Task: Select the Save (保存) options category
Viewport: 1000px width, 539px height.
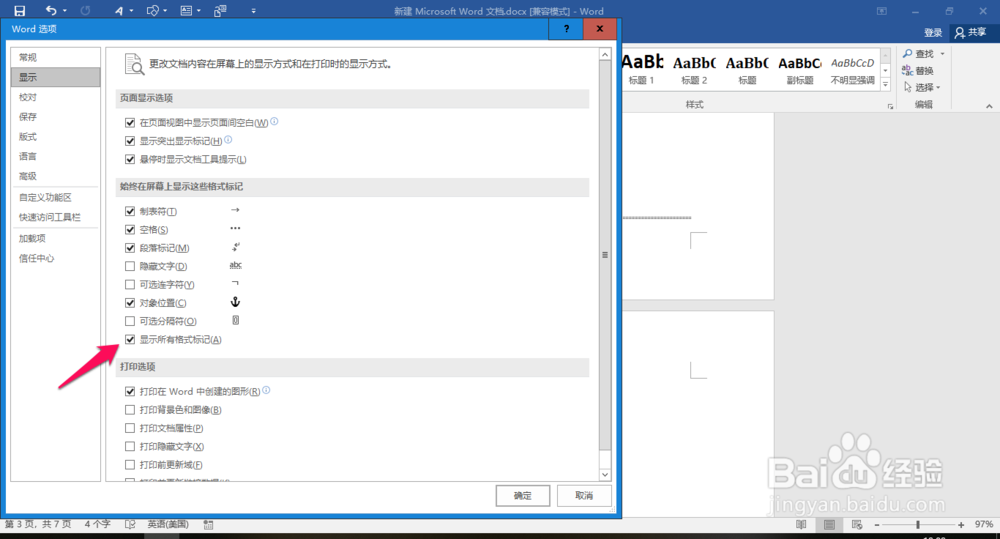Action: (x=55, y=117)
